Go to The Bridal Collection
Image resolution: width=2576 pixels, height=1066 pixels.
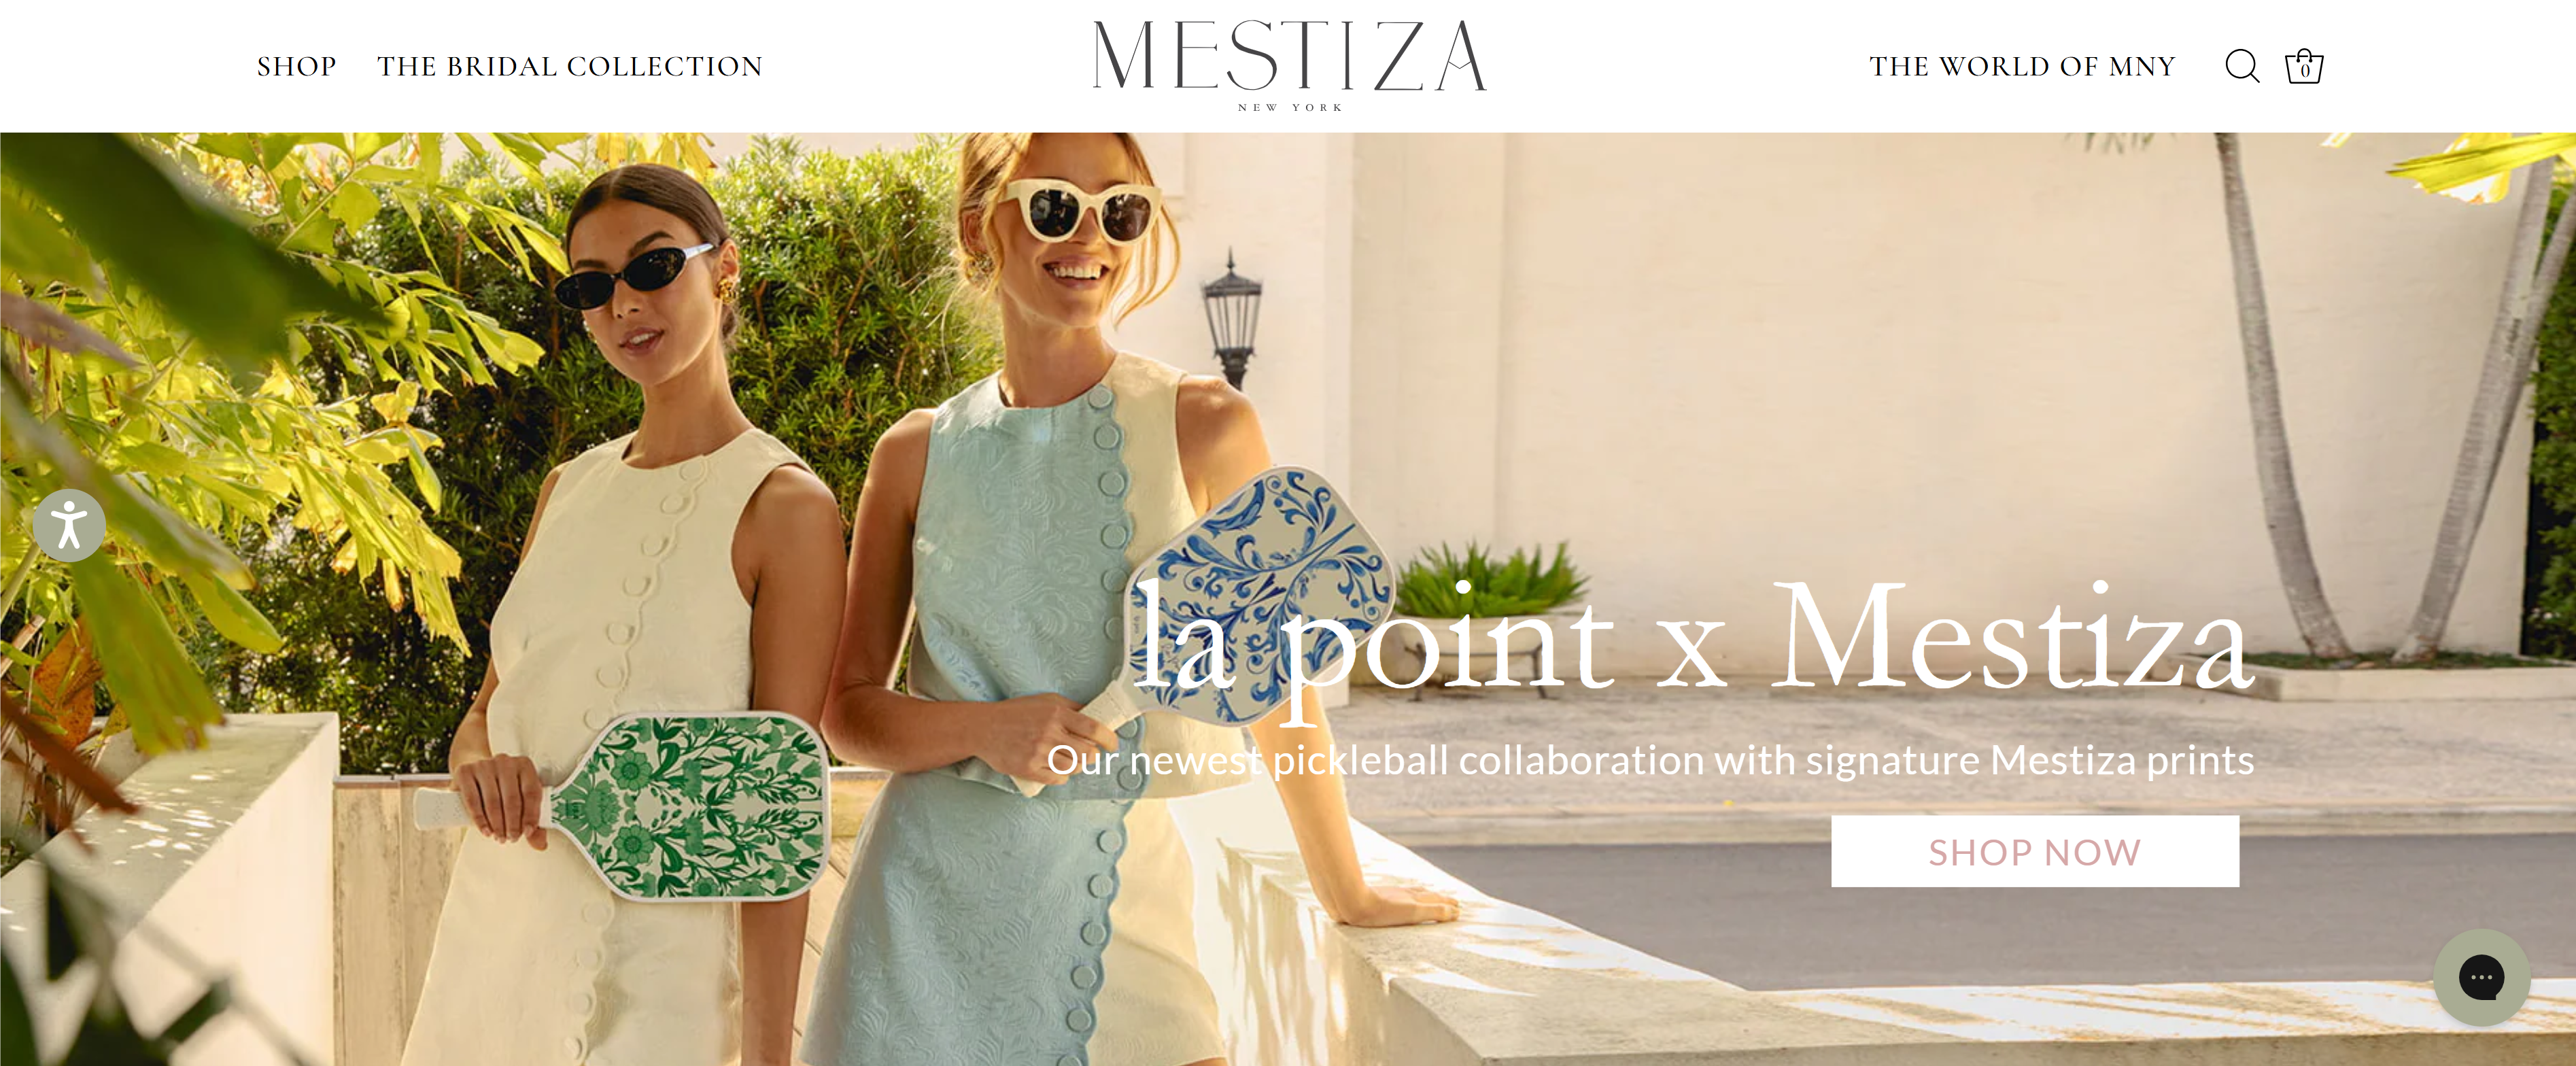(570, 66)
